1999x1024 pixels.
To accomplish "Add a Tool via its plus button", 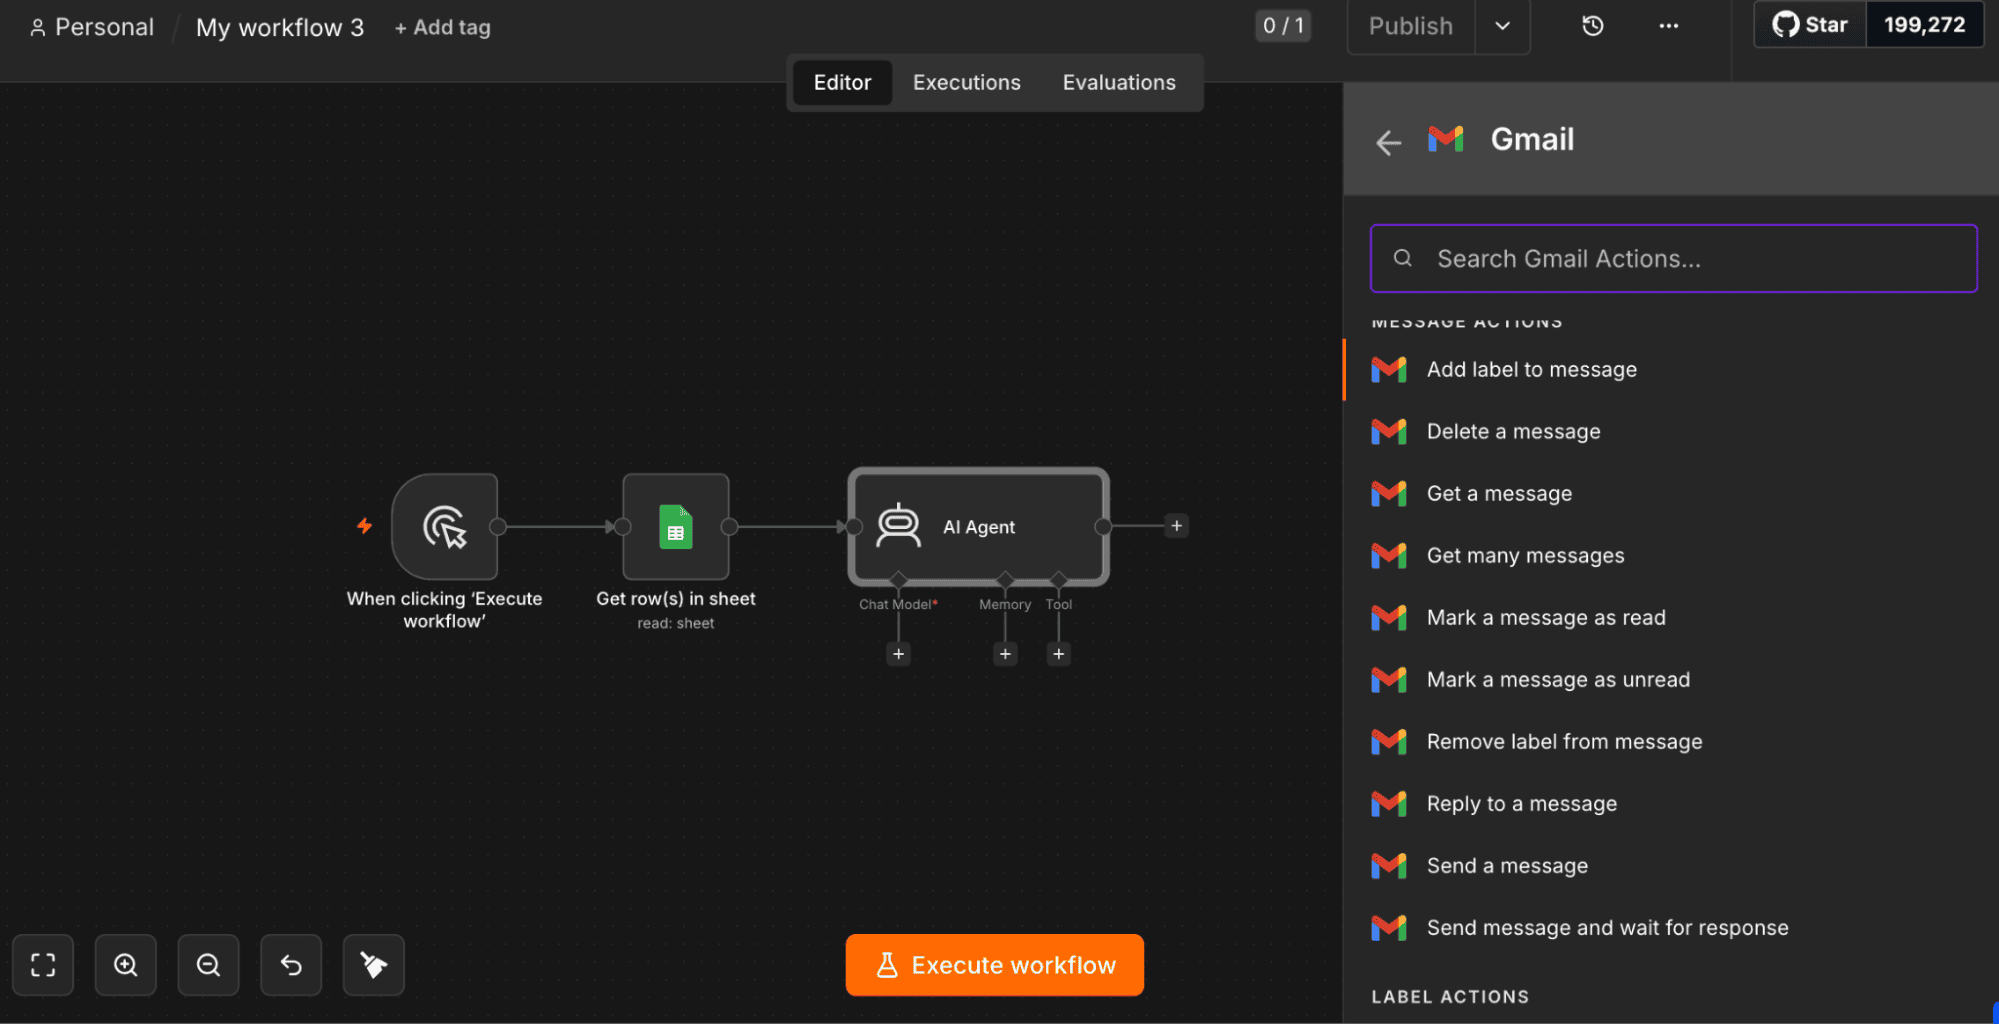I will pyautogui.click(x=1058, y=654).
